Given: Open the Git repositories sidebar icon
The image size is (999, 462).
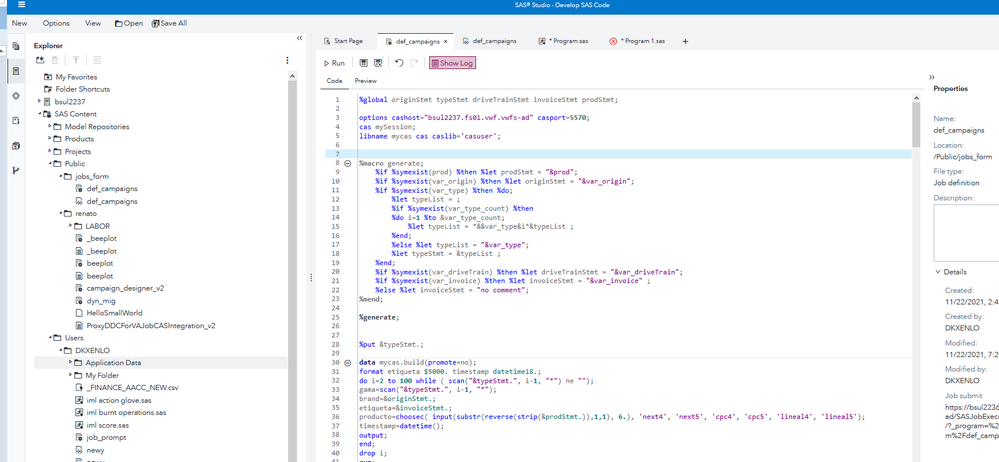Looking at the screenshot, I should tap(15, 170).
